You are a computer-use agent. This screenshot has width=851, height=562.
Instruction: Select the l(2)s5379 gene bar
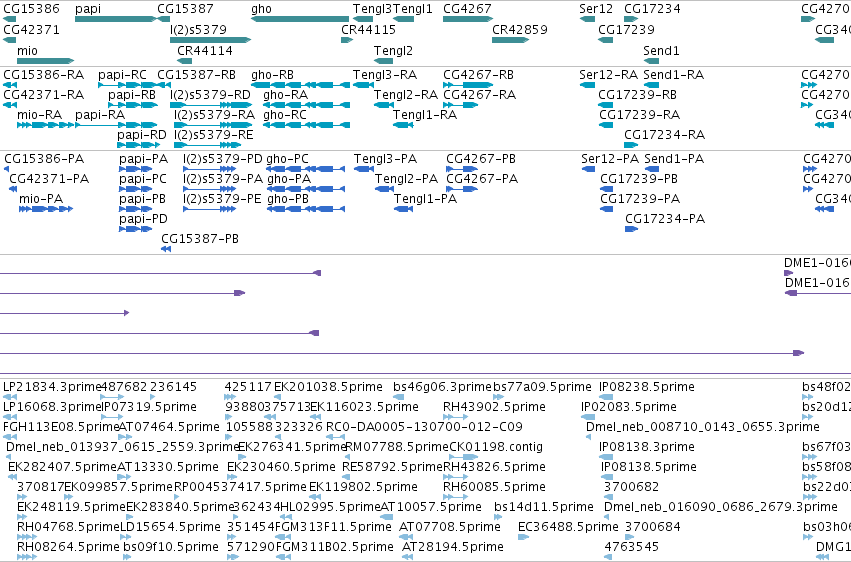click(x=211, y=40)
